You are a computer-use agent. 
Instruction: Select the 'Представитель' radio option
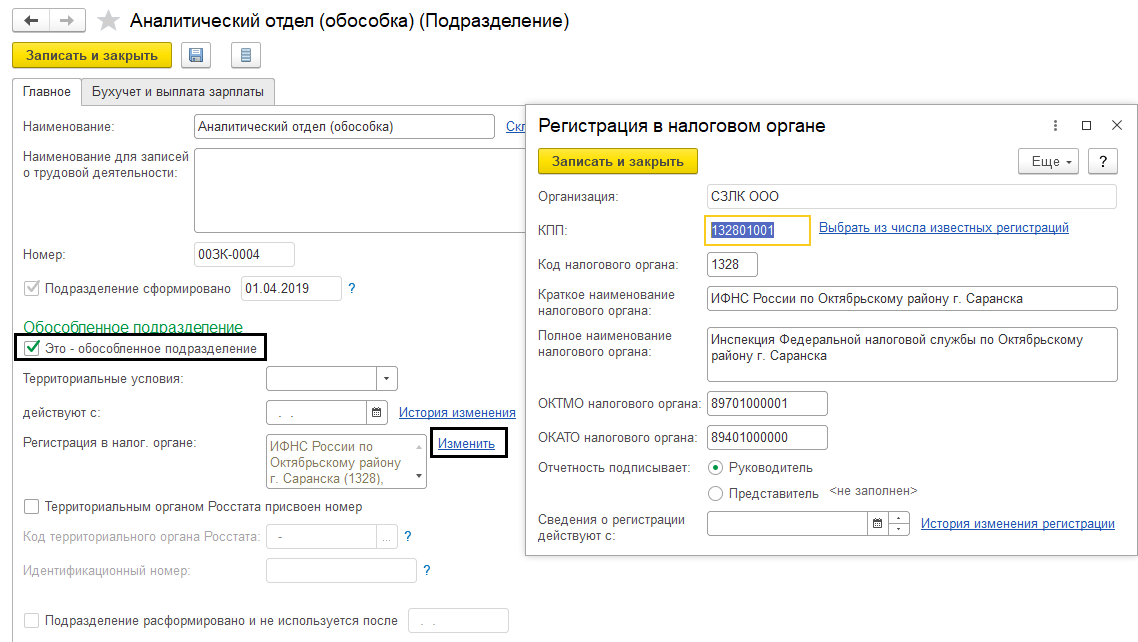pos(715,493)
